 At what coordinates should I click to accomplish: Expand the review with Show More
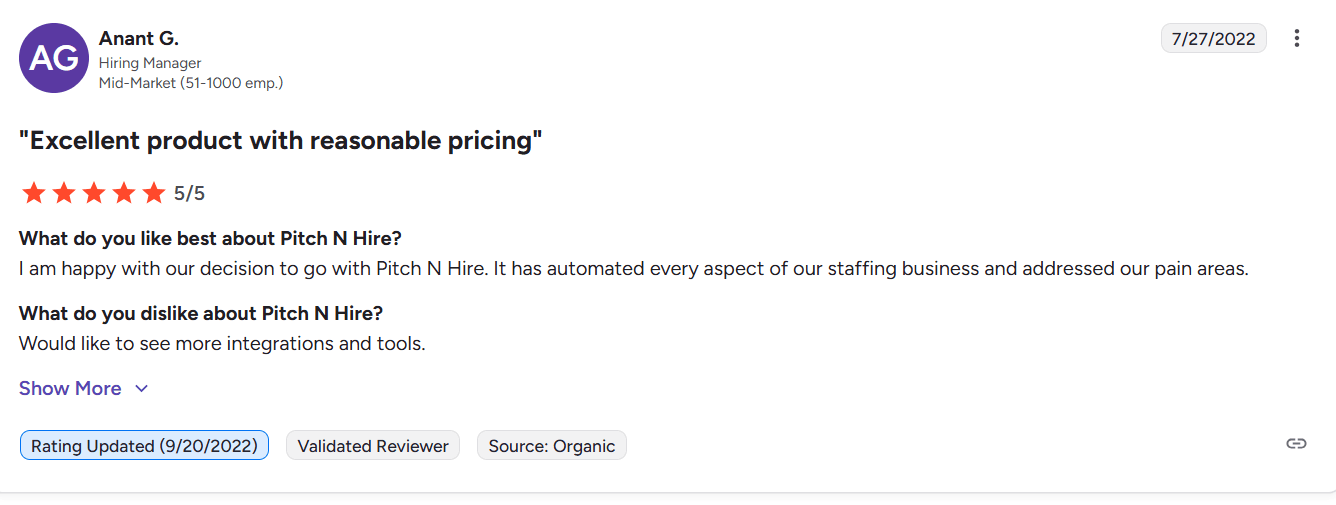click(70, 388)
